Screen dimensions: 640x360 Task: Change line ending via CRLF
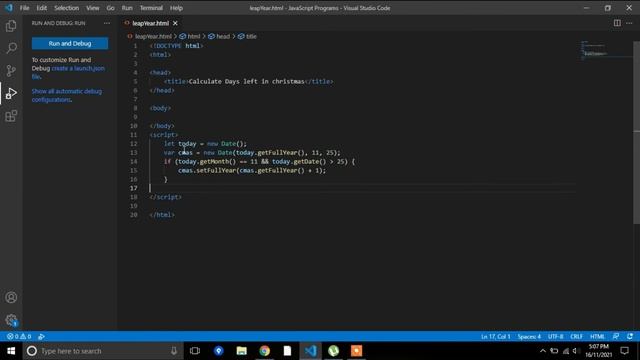point(576,336)
